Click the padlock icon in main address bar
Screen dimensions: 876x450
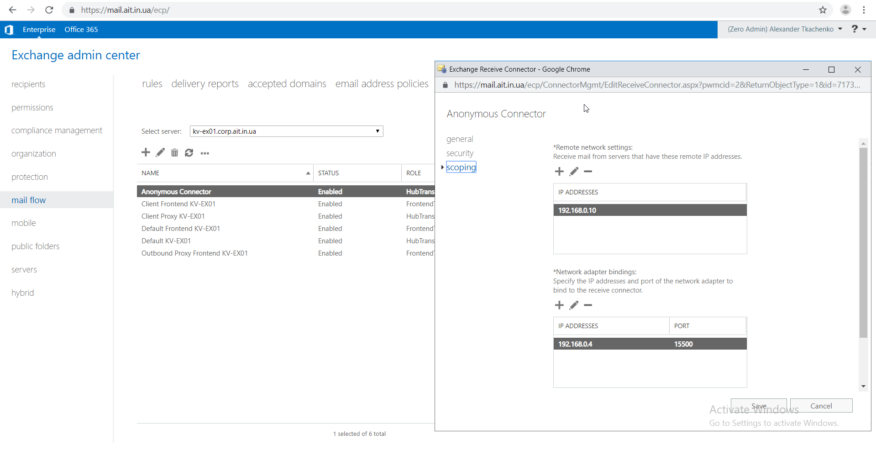pyautogui.click(x=72, y=10)
